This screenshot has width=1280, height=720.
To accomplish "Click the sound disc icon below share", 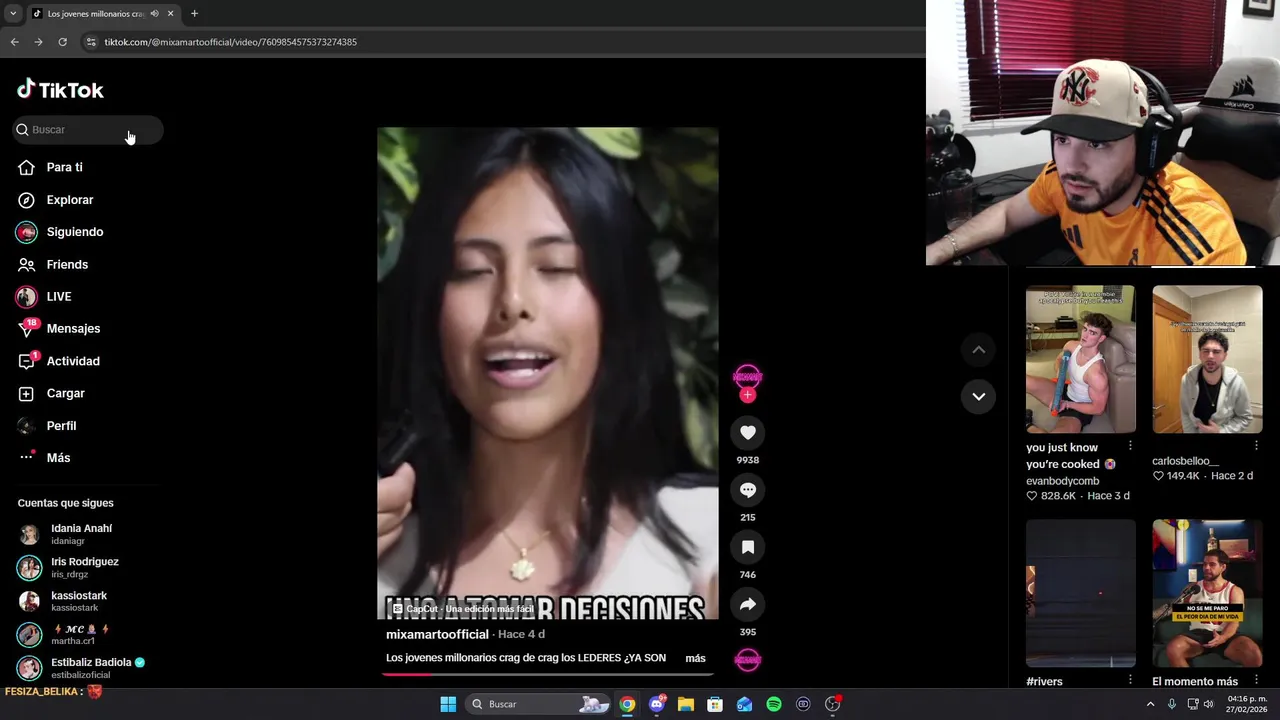I will [747, 660].
